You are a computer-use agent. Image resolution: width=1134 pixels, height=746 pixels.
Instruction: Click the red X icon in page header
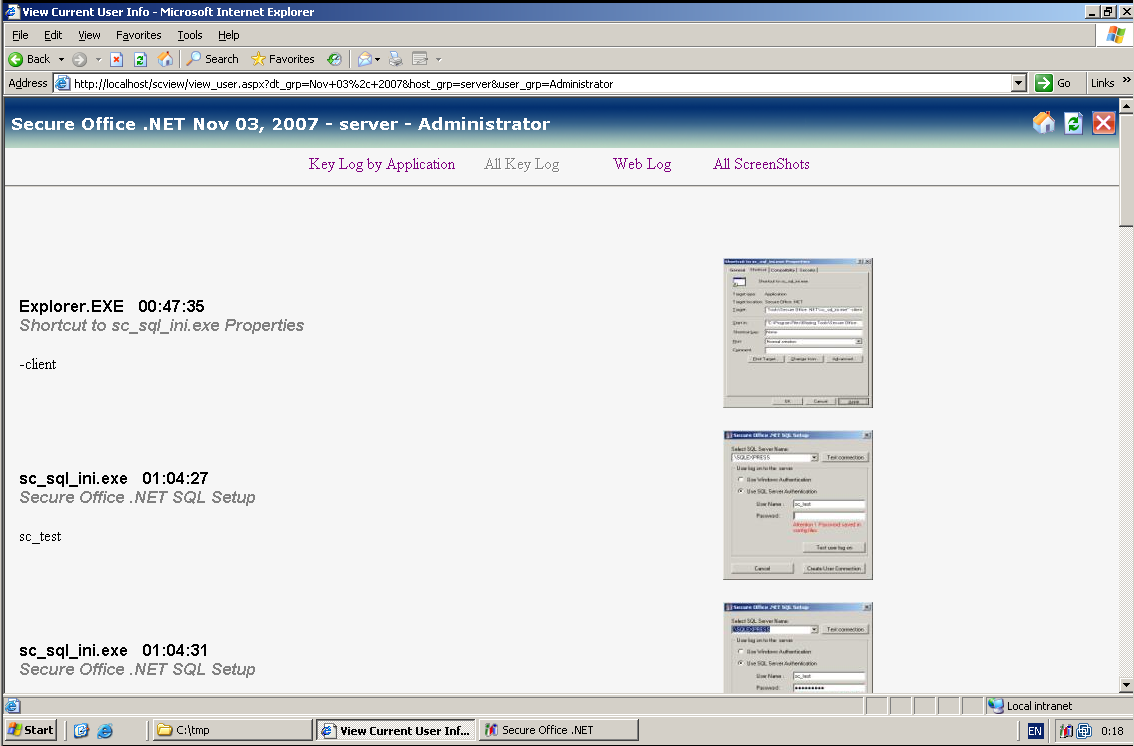(1103, 123)
